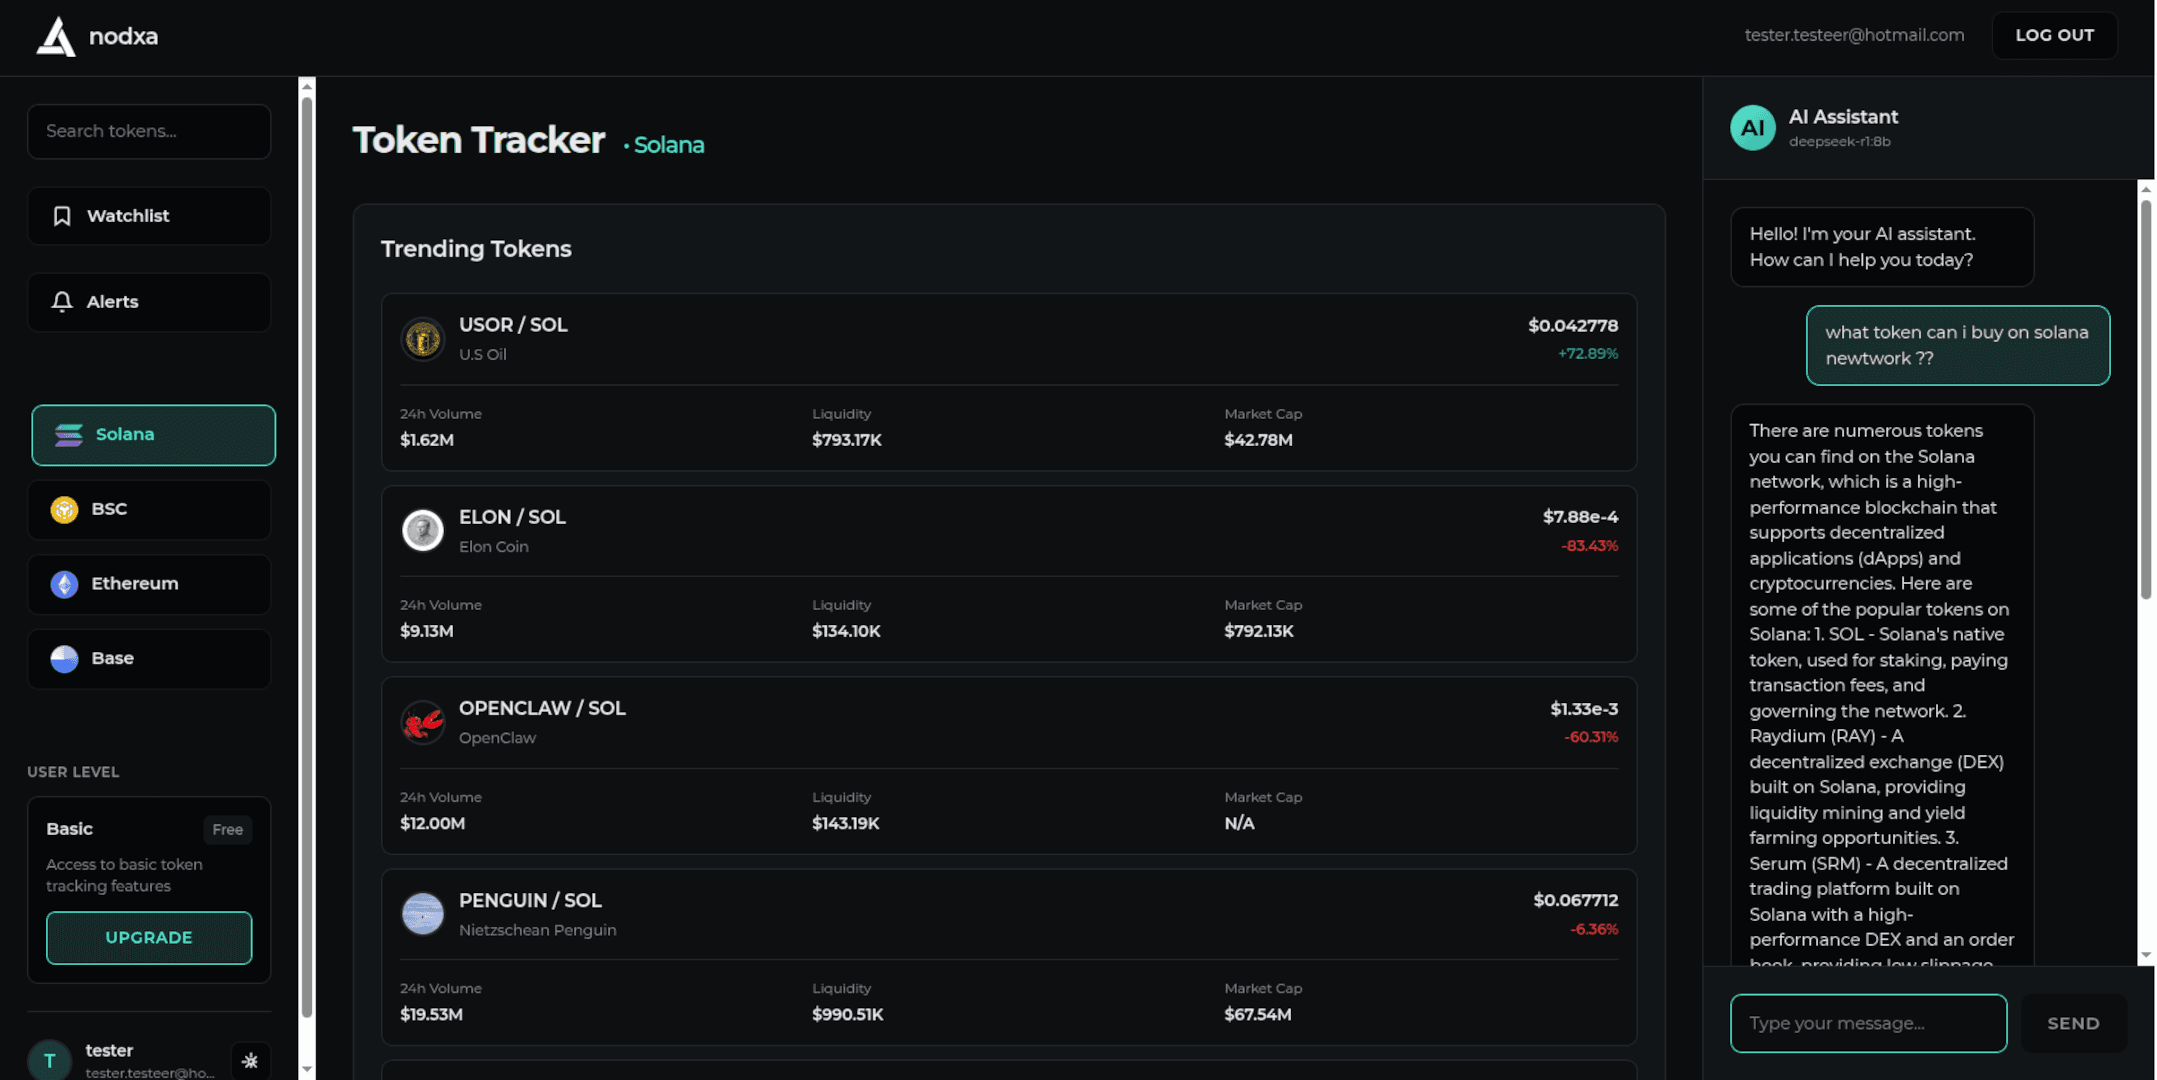Screen dimensions: 2157x1080
Task: Click the Search tokens input field
Action: (x=148, y=131)
